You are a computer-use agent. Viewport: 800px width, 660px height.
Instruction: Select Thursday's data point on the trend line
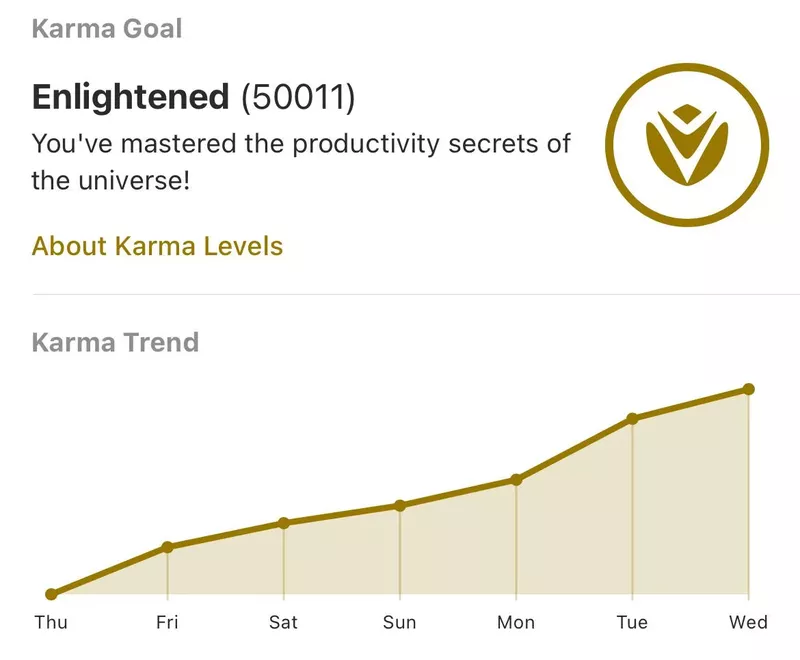click(x=51, y=594)
